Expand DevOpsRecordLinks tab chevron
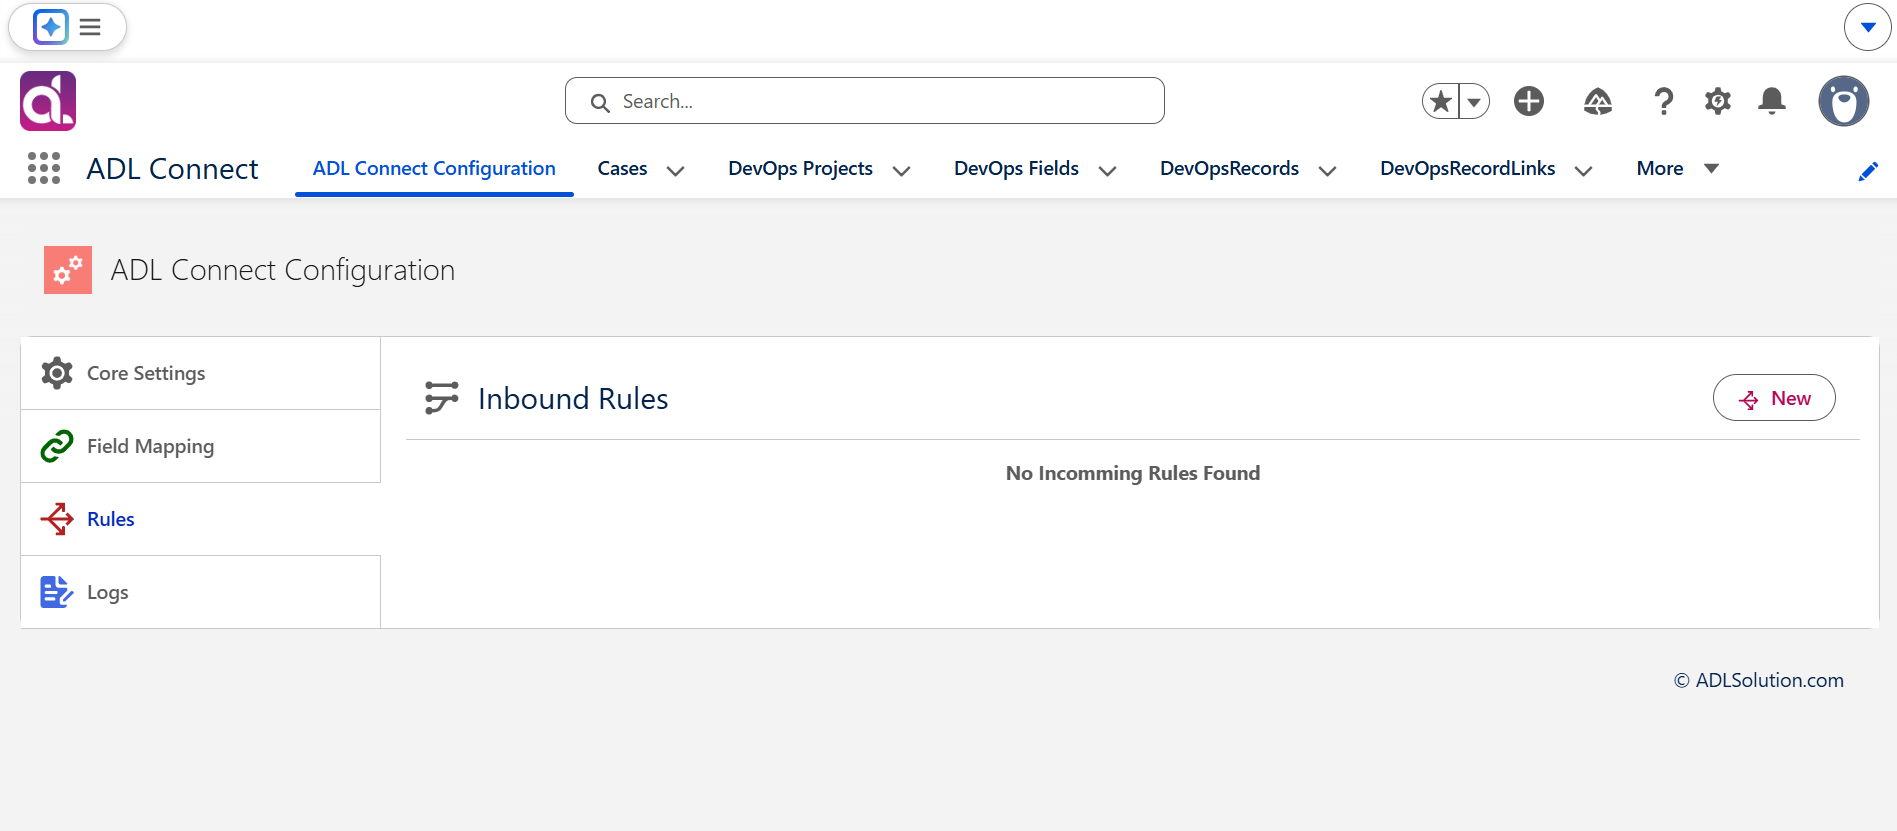Viewport: 1897px width, 831px height. point(1583,170)
